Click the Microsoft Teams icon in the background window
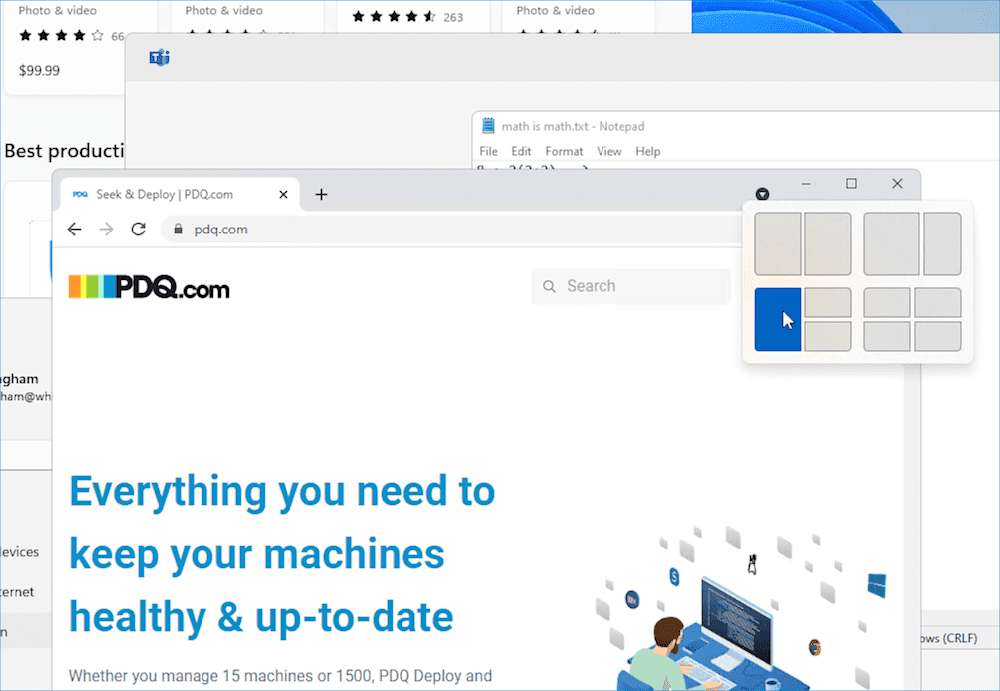This screenshot has height=691, width=1000. coord(159,57)
